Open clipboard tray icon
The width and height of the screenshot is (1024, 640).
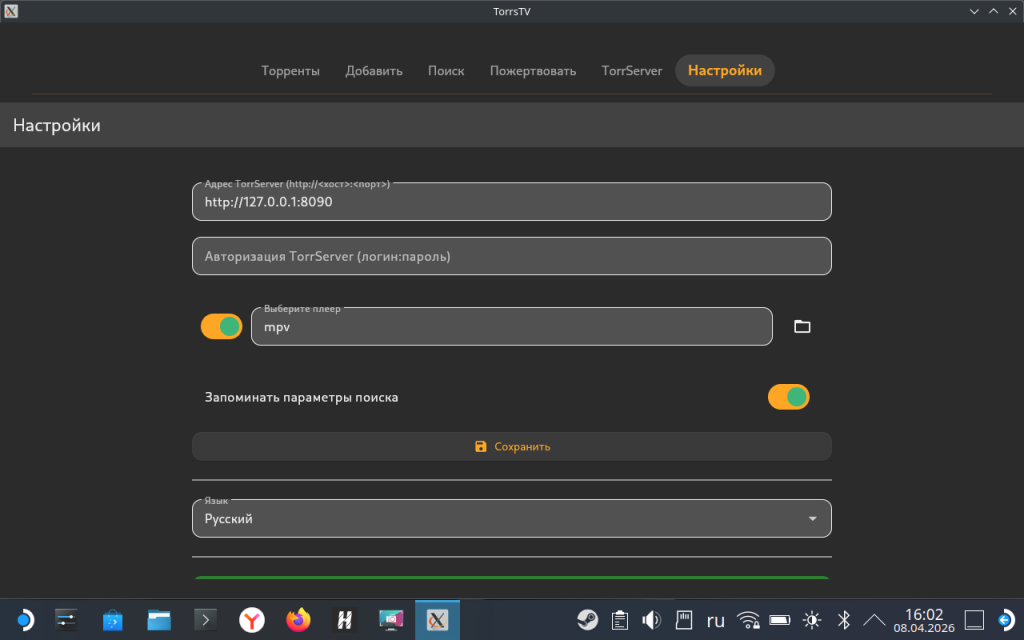[x=619, y=620]
